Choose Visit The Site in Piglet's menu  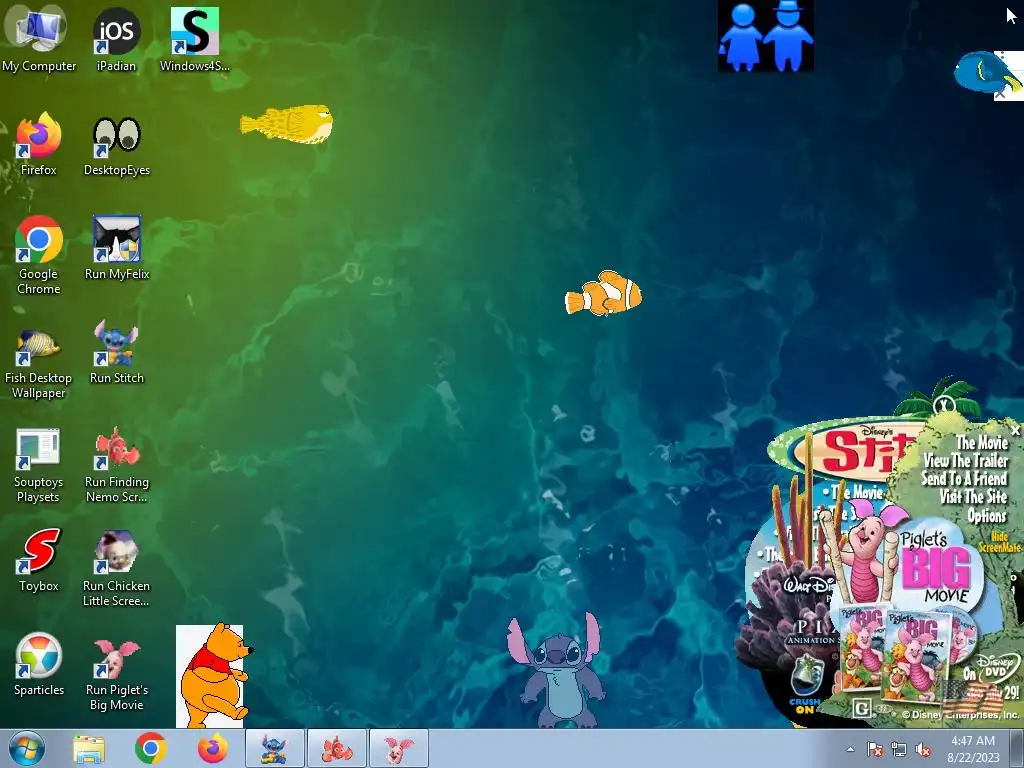(x=974, y=497)
